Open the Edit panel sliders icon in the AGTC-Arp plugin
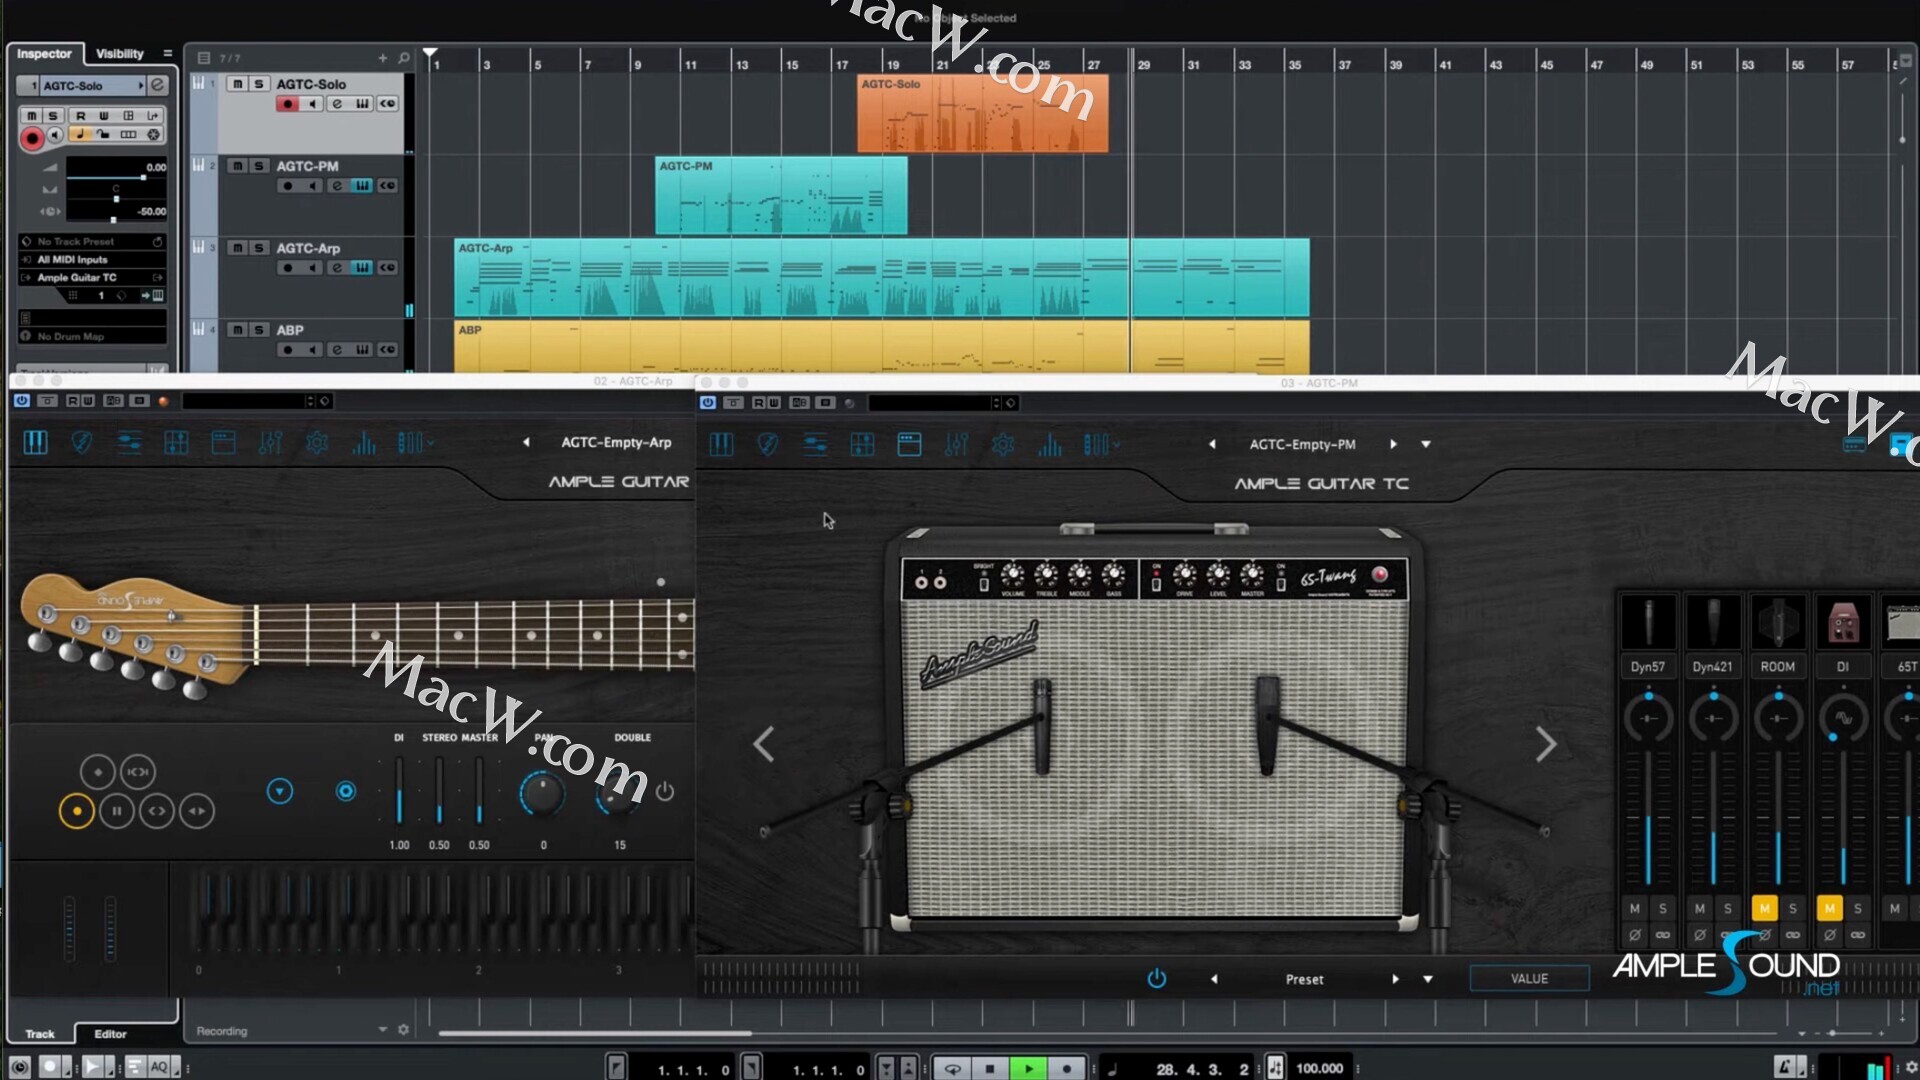Viewport: 1920px width, 1080px height. (x=129, y=442)
